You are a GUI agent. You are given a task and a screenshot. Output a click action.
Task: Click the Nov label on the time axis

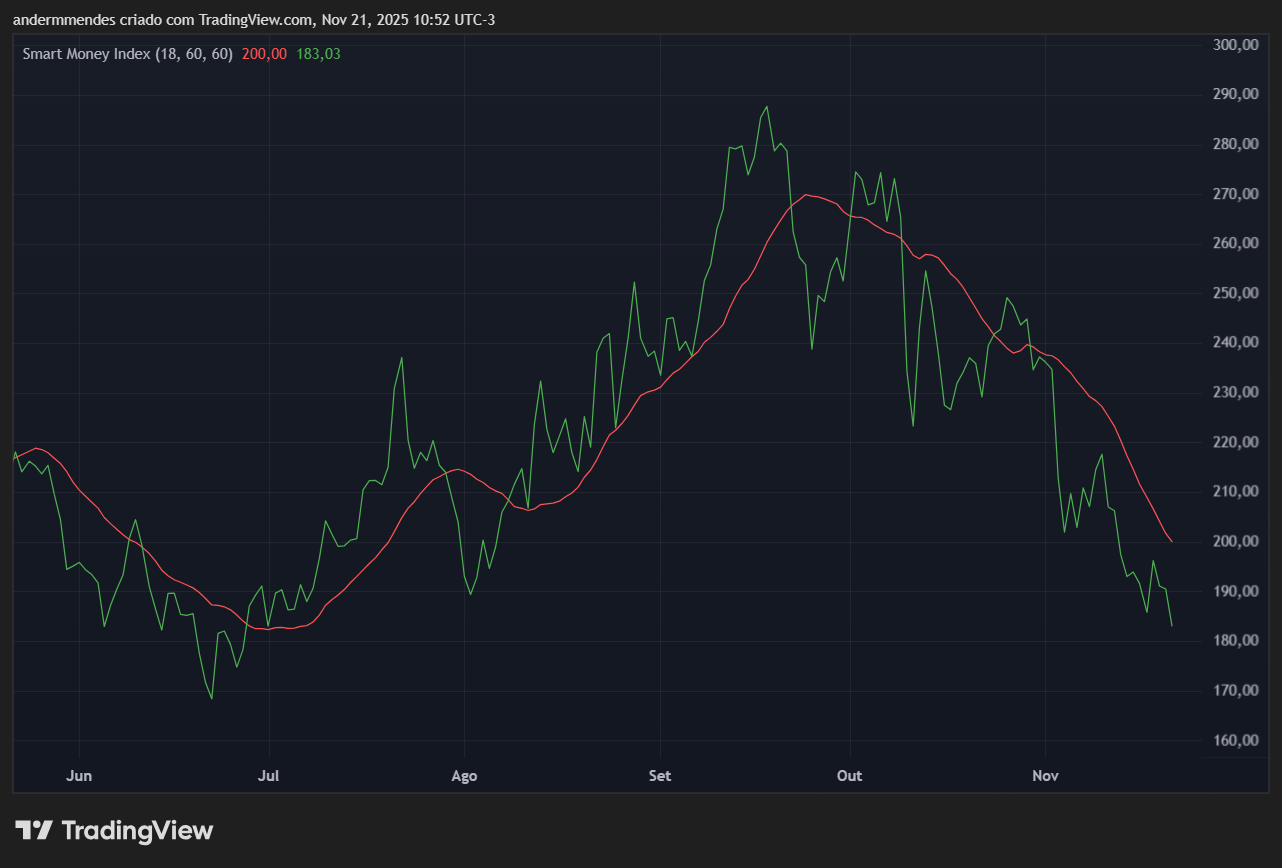click(1045, 775)
